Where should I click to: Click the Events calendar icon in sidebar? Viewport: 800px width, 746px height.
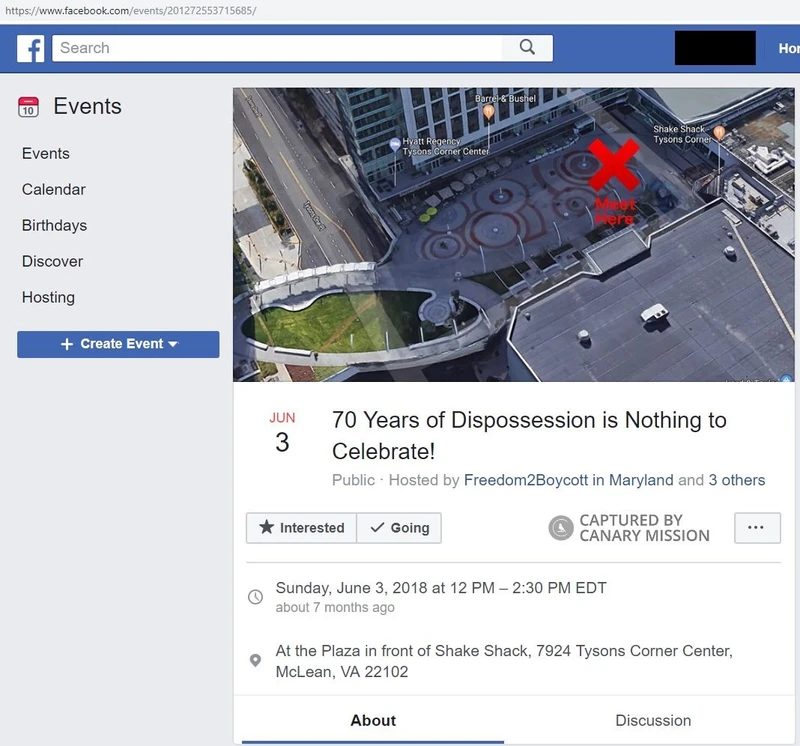pyautogui.click(x=29, y=106)
